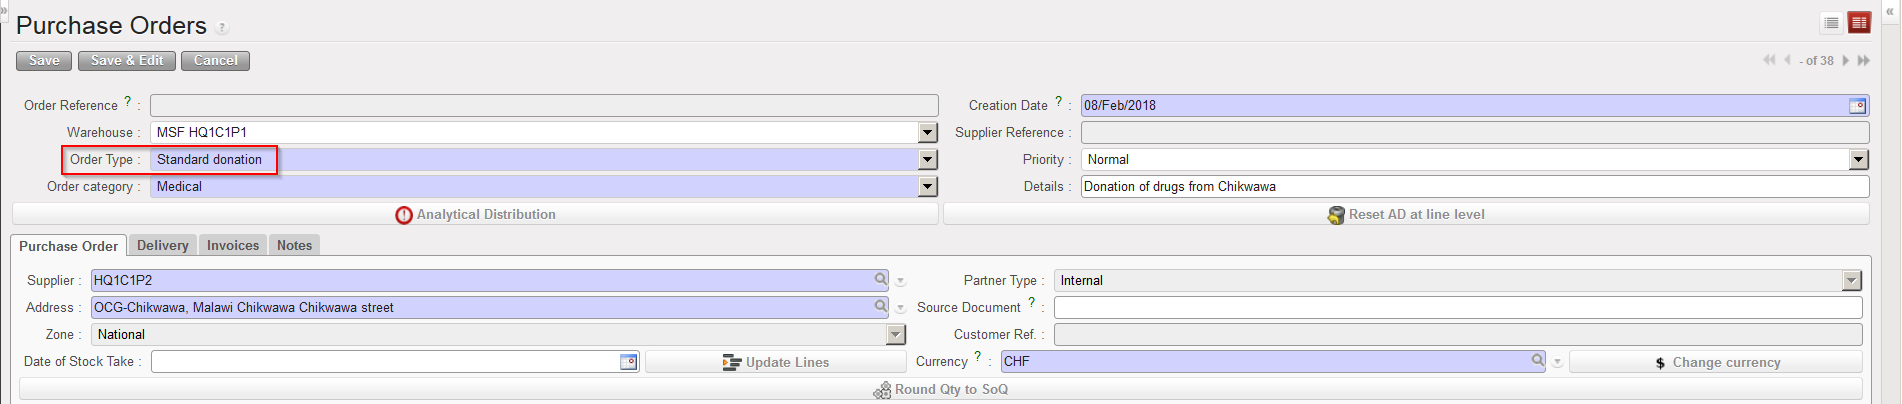Open the Invoices tab
The width and height of the screenshot is (1902, 404).
pyautogui.click(x=233, y=246)
